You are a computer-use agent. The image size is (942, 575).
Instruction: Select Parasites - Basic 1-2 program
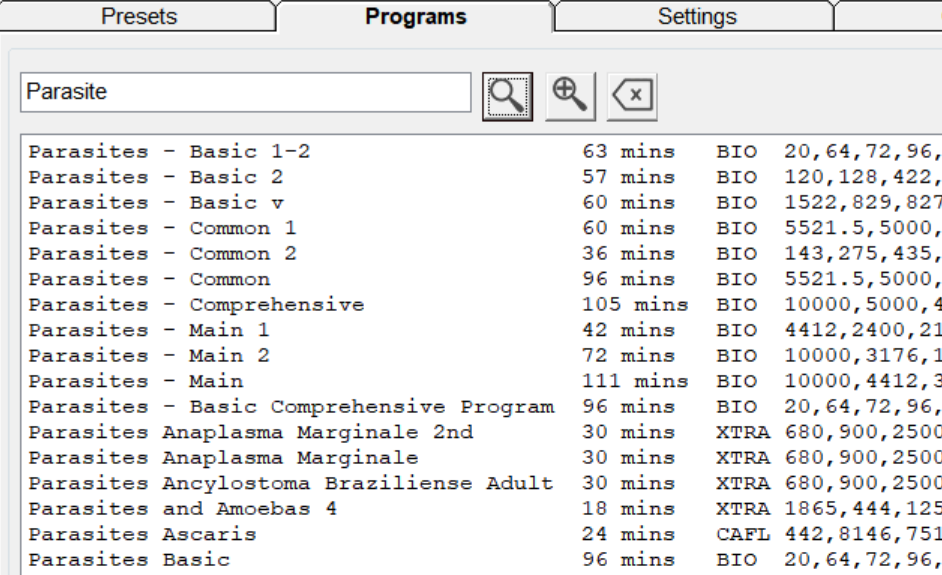tap(169, 152)
